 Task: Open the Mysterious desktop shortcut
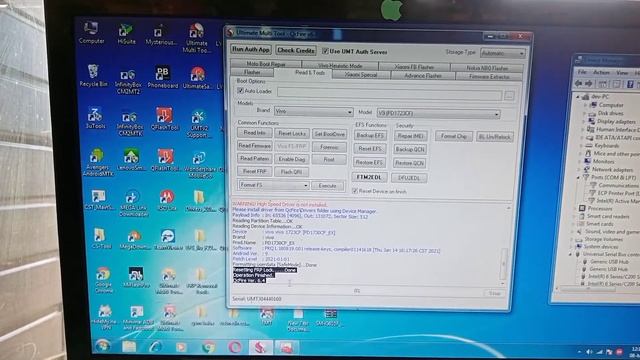pyautogui.click(x=161, y=35)
